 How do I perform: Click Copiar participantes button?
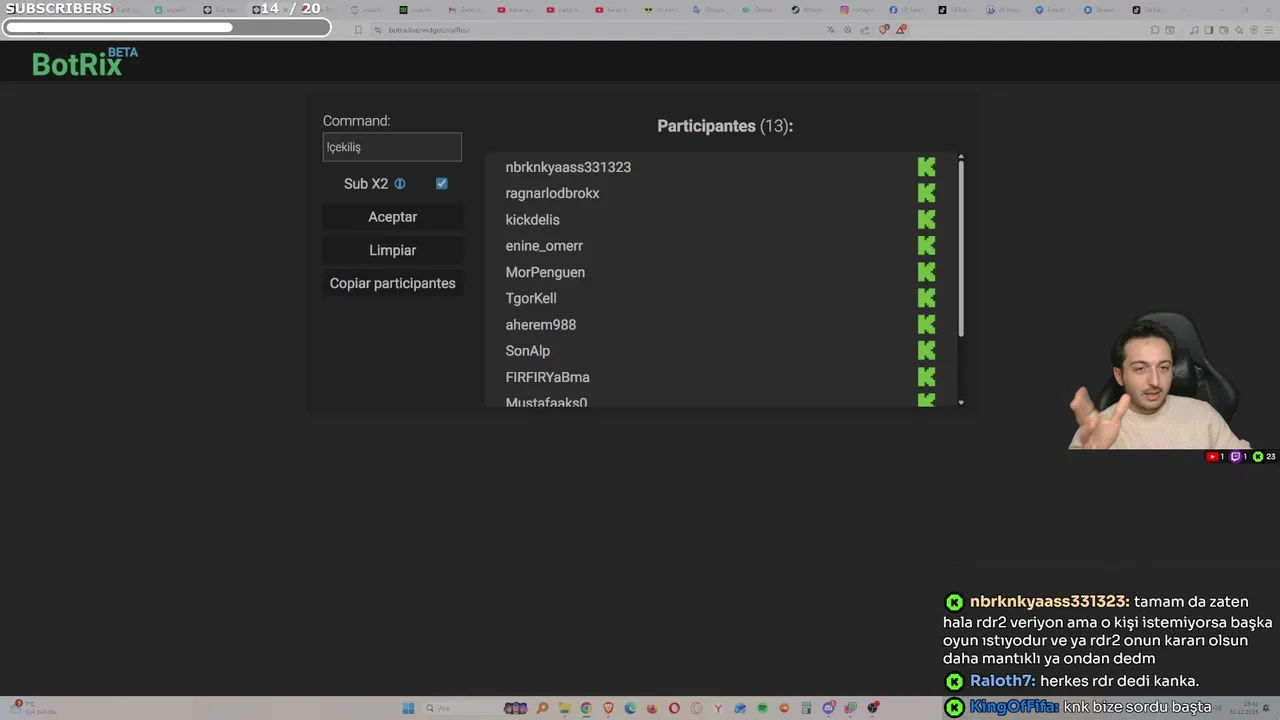pyautogui.click(x=392, y=283)
